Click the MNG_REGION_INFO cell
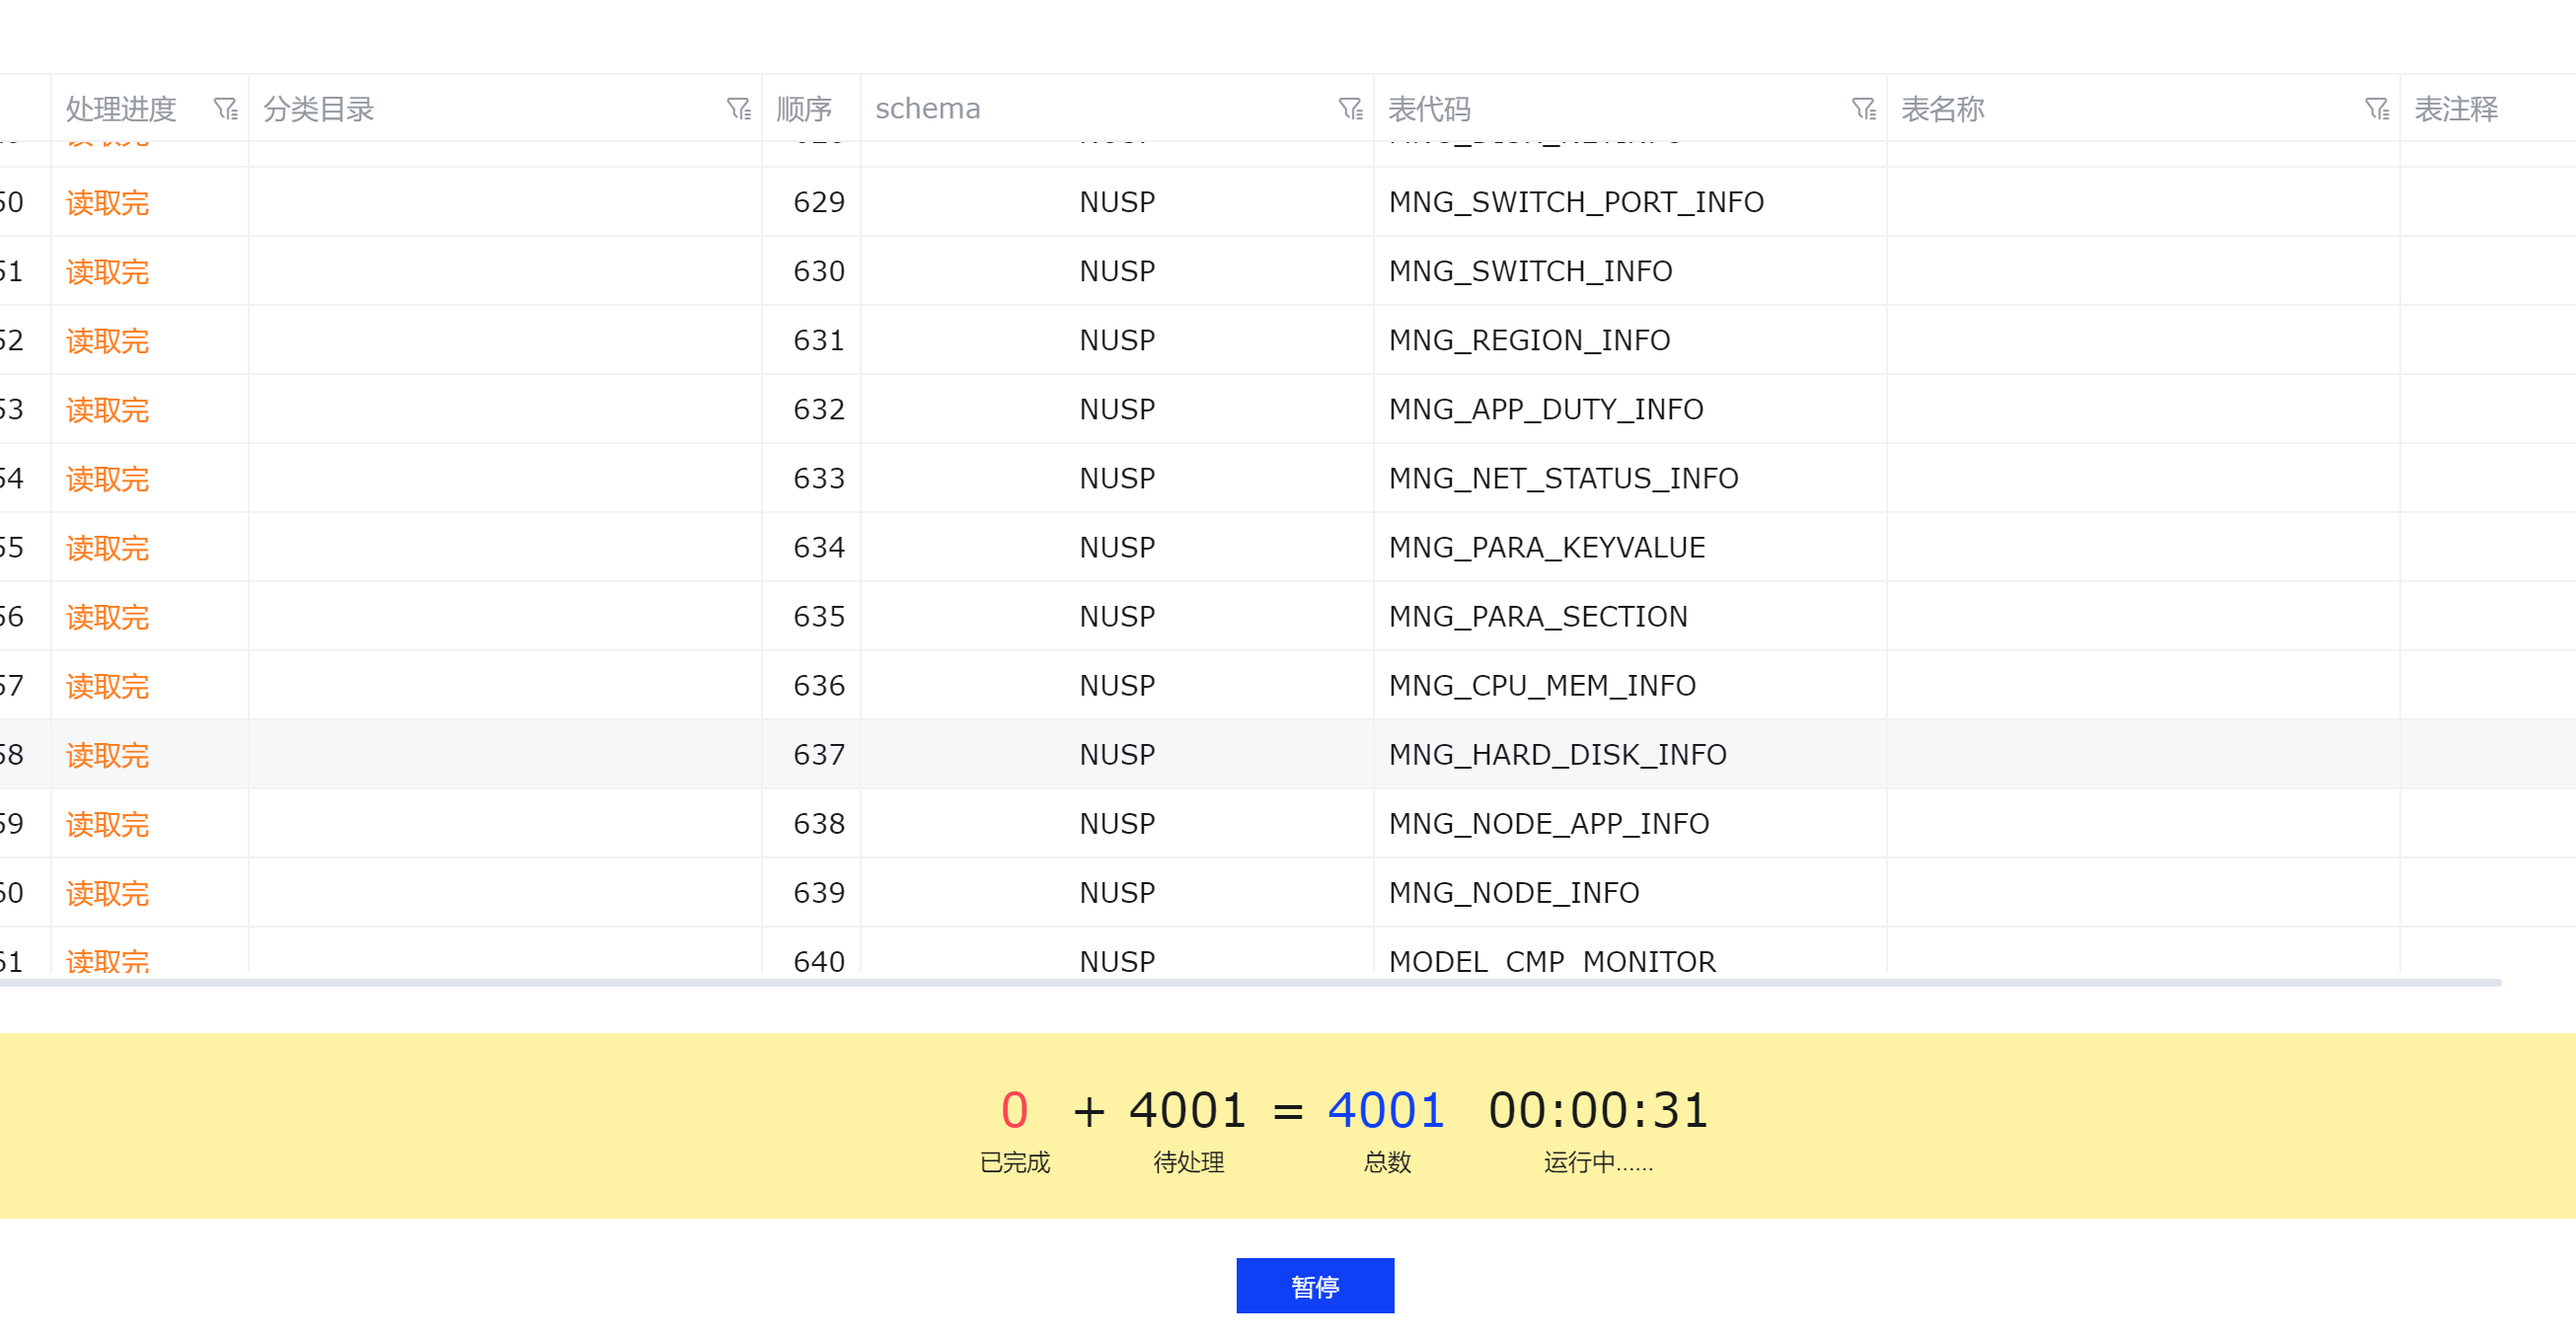Image resolution: width=2576 pixels, height=1340 pixels. pos(1529,341)
